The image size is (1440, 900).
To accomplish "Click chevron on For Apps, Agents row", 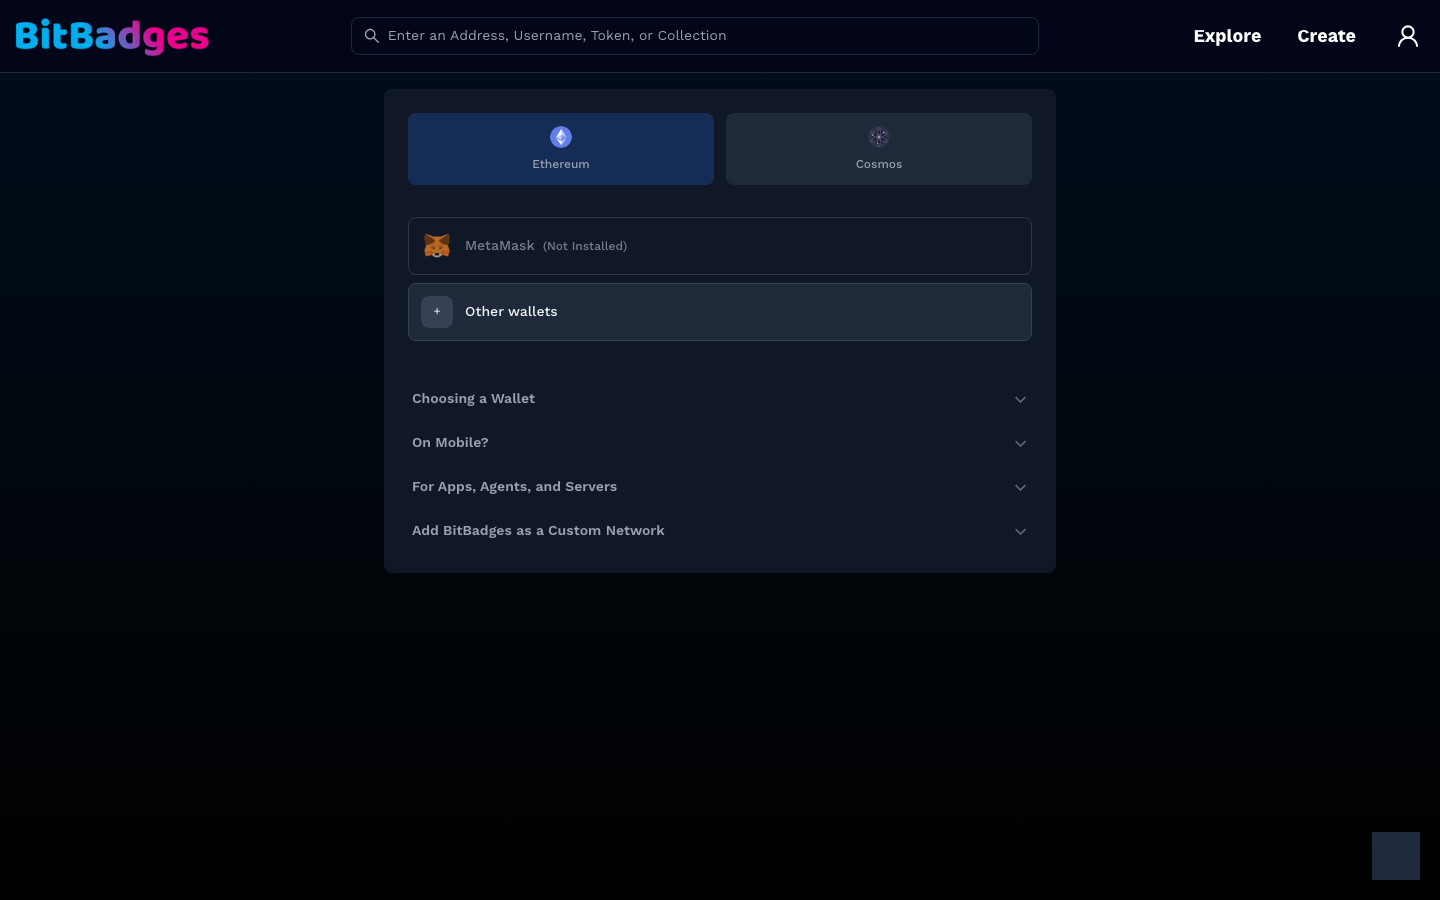I will [1020, 488].
